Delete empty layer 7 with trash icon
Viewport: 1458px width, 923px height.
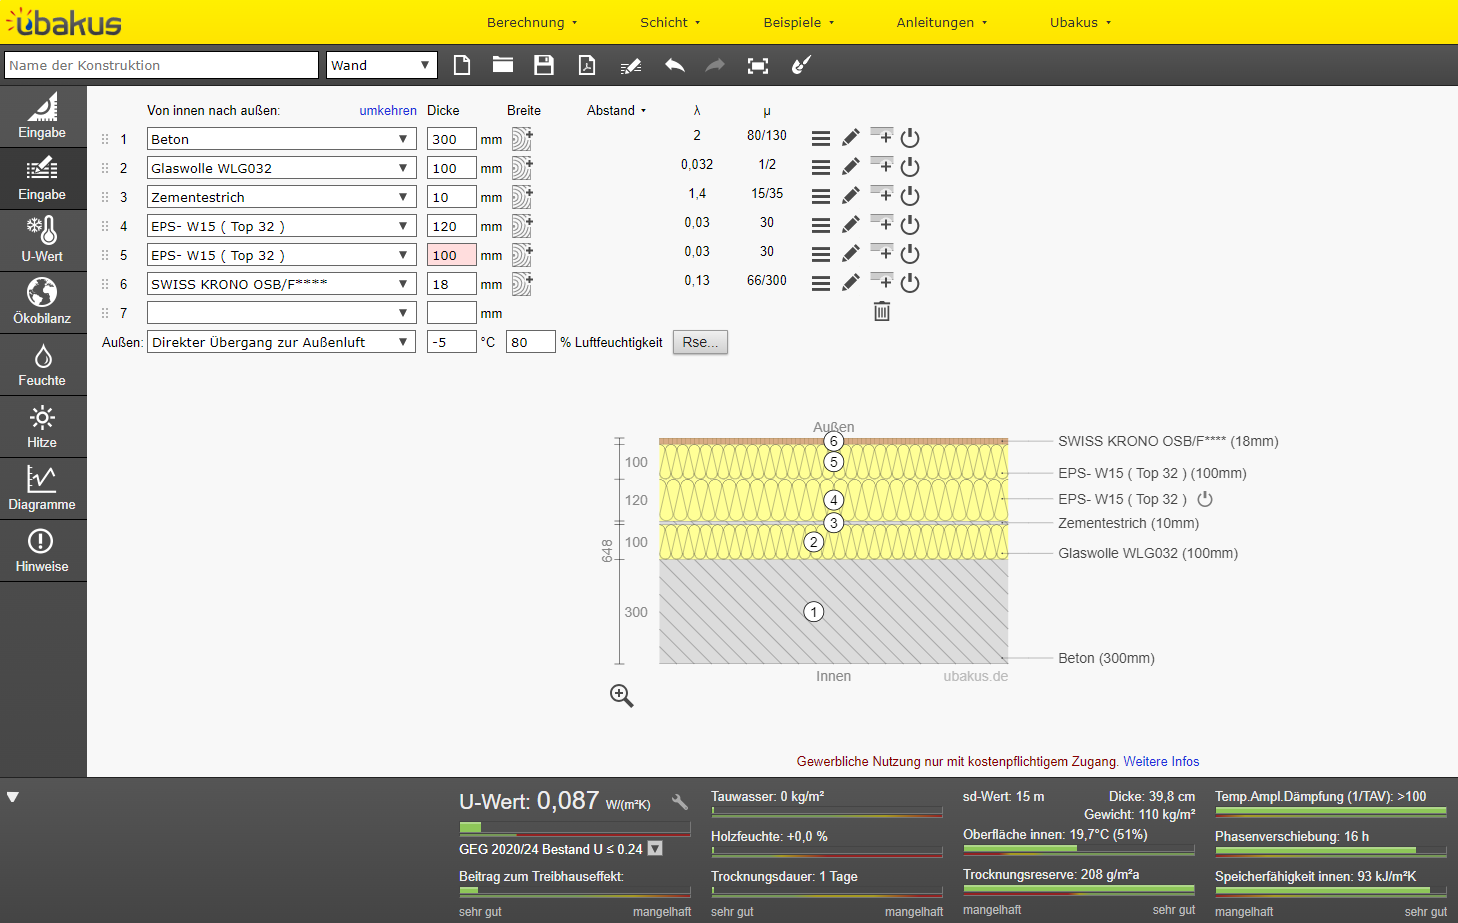coord(882,312)
